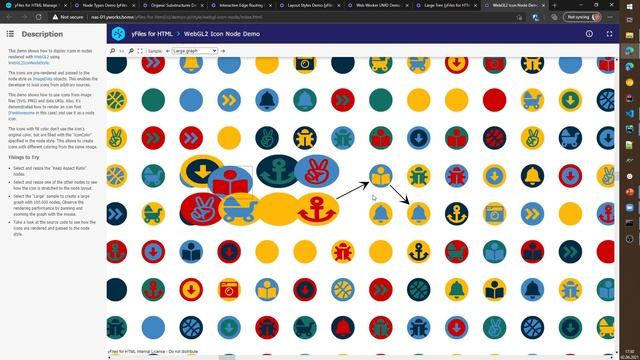Select yellow bell node at arrow end

(x=418, y=214)
